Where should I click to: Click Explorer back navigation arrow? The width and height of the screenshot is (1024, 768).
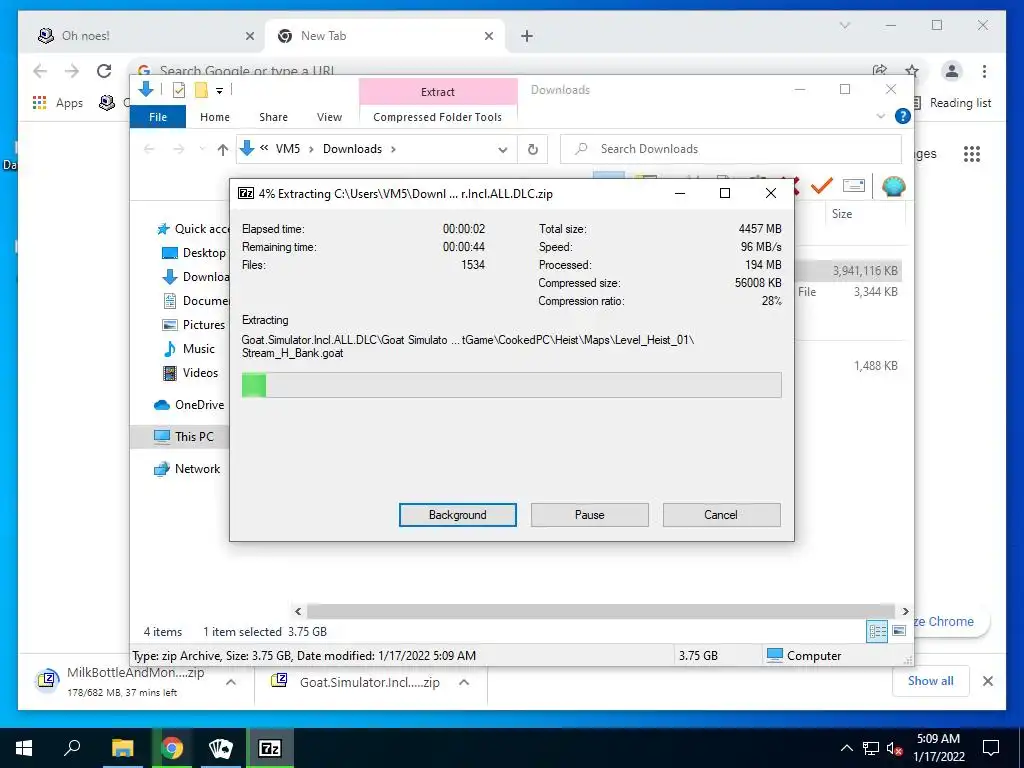[149, 150]
